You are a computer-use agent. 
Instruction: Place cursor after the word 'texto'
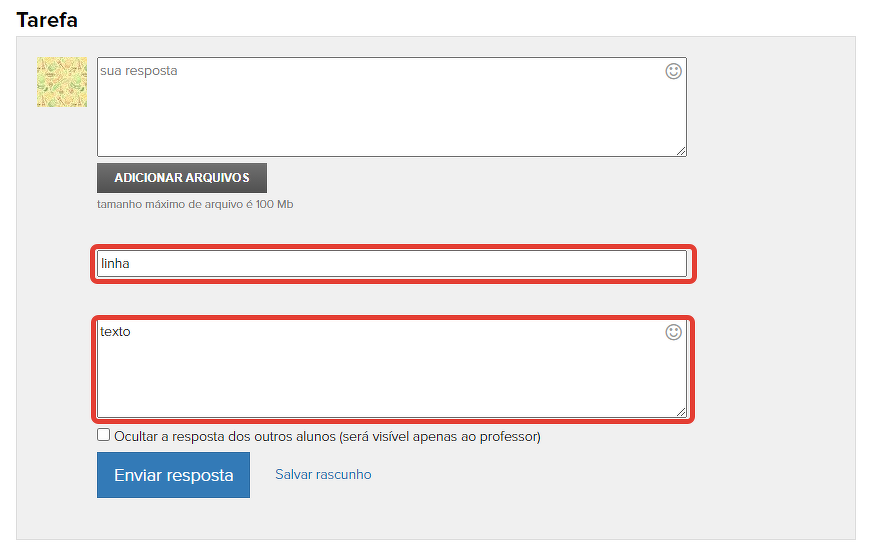[x=132, y=332]
